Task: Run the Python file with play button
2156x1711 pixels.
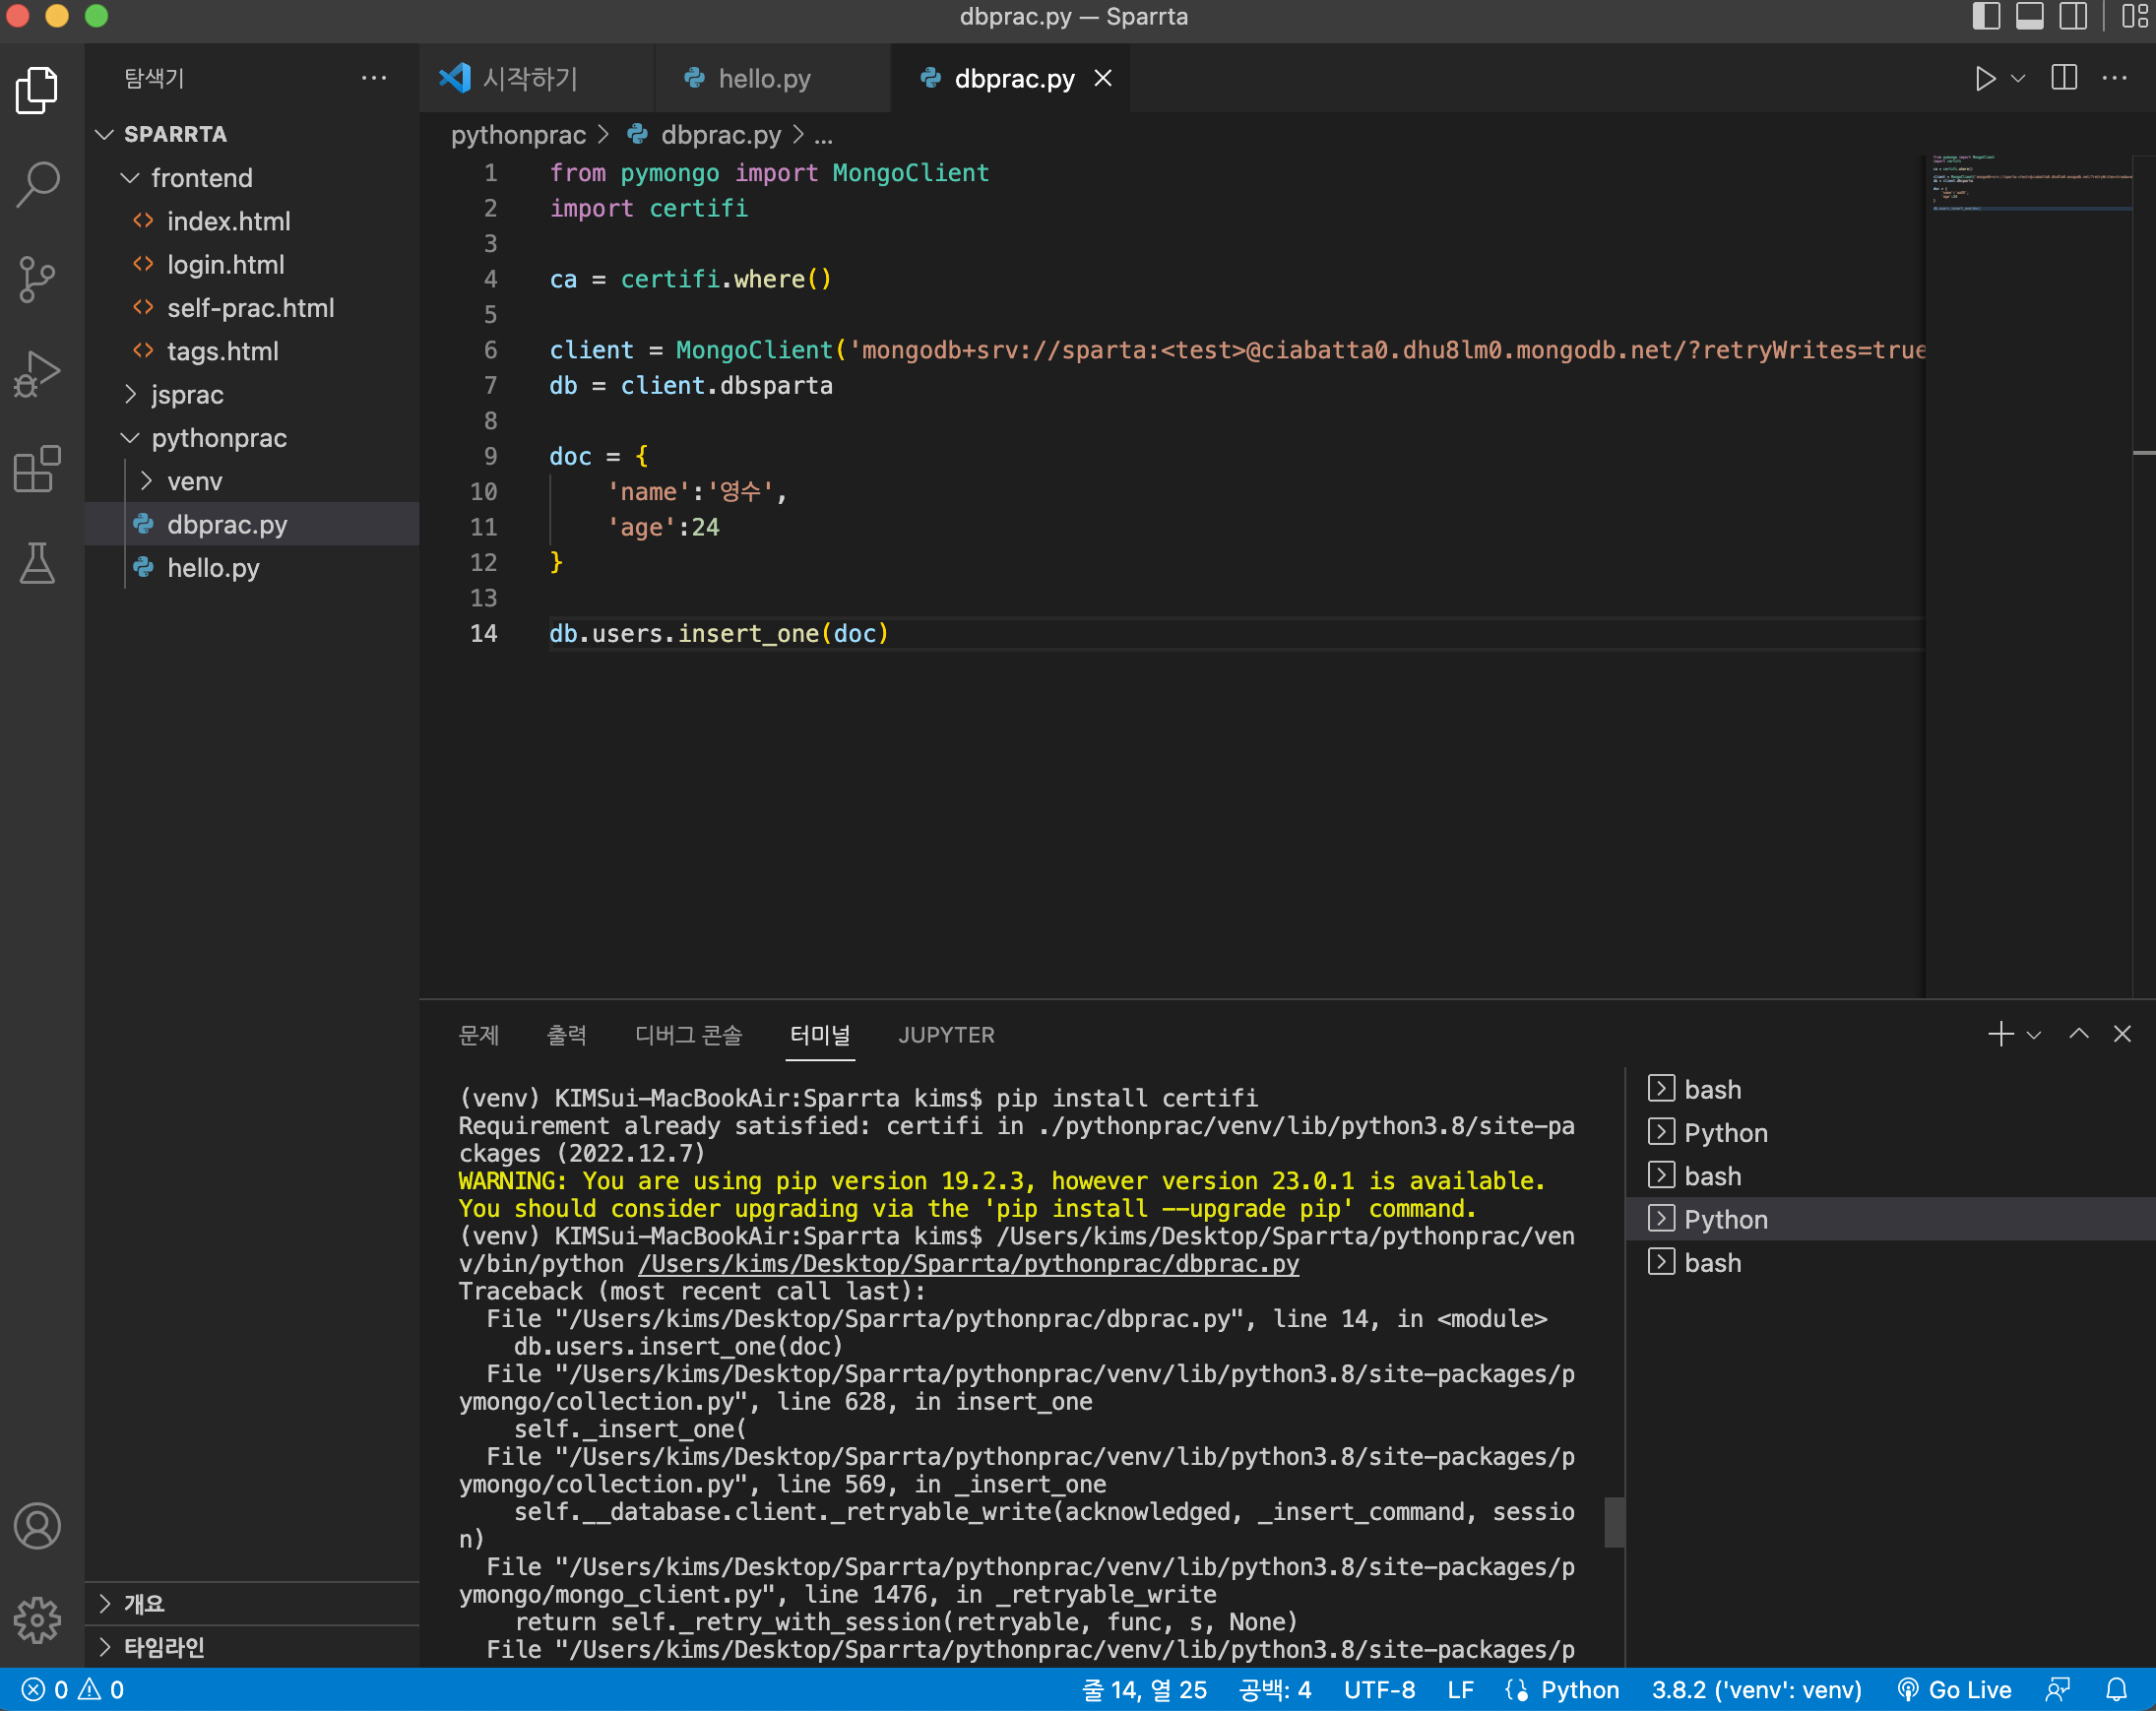Action: 1985,79
